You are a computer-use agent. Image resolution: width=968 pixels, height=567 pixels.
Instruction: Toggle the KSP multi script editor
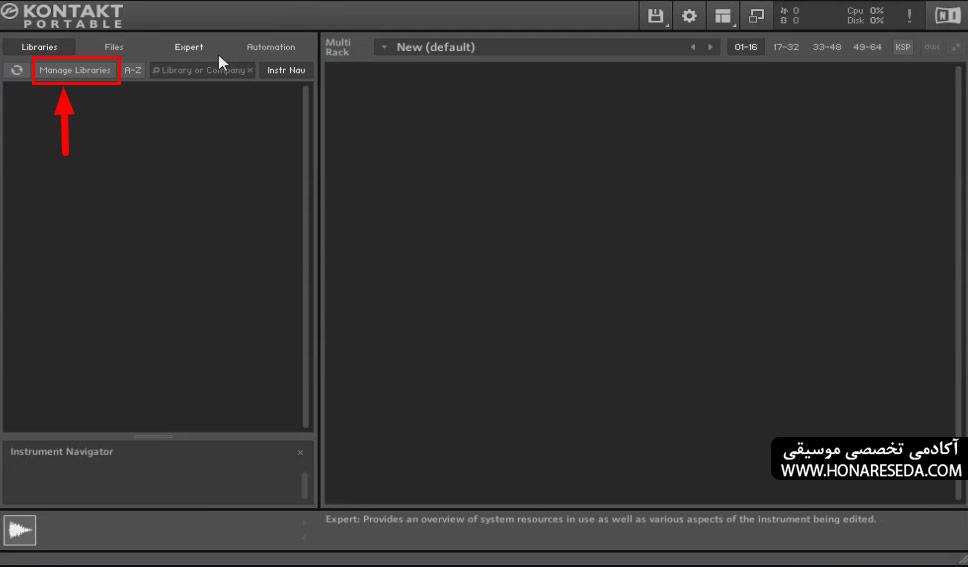pos(903,47)
